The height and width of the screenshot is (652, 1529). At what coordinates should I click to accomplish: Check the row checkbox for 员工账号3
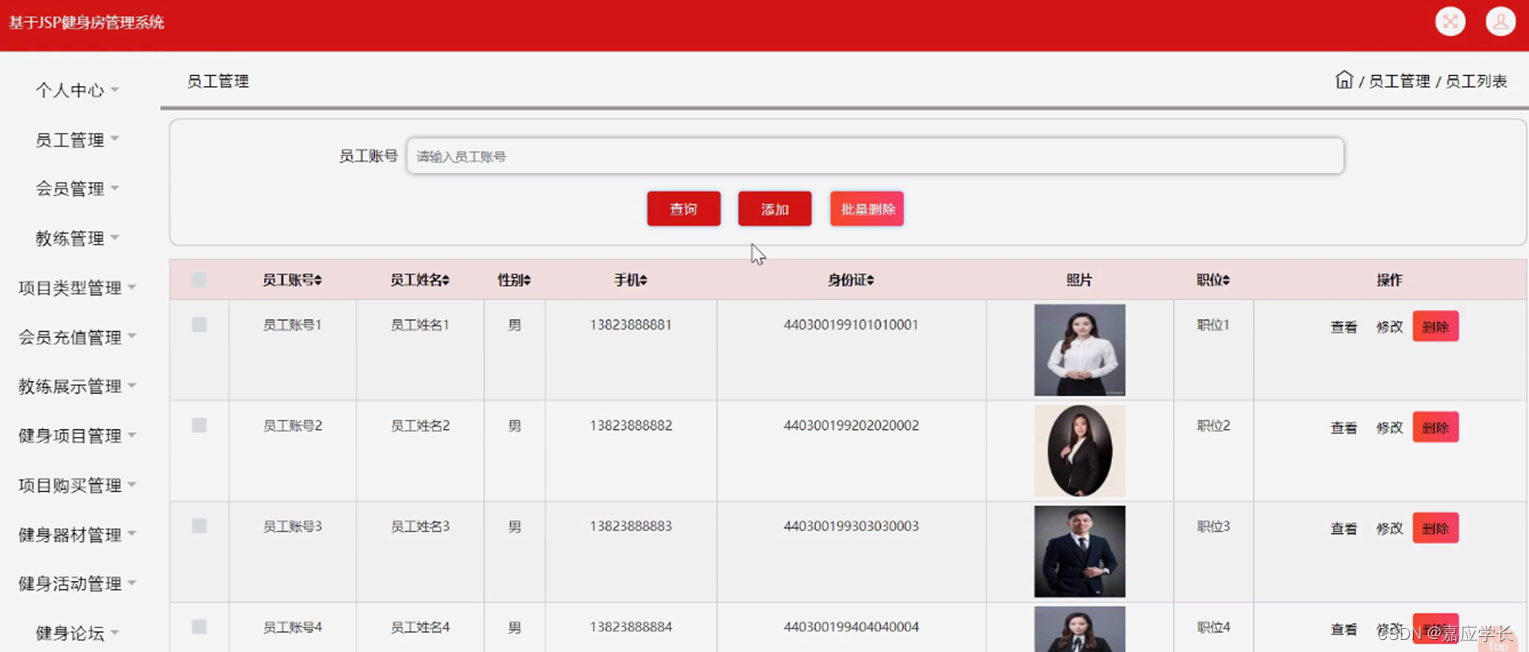pos(199,526)
